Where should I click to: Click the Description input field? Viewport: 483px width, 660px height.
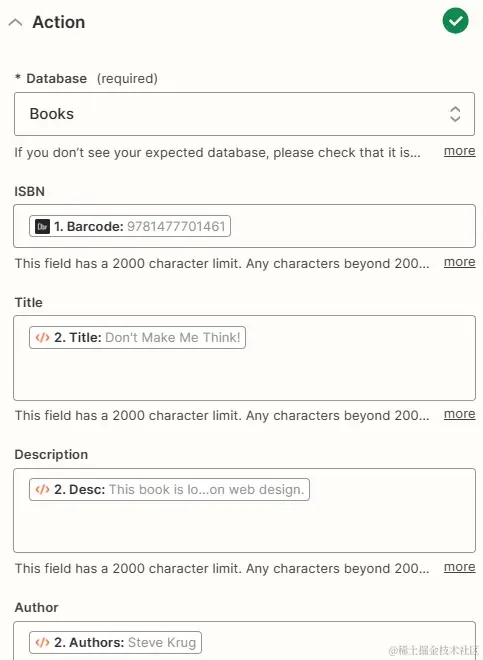click(244, 510)
